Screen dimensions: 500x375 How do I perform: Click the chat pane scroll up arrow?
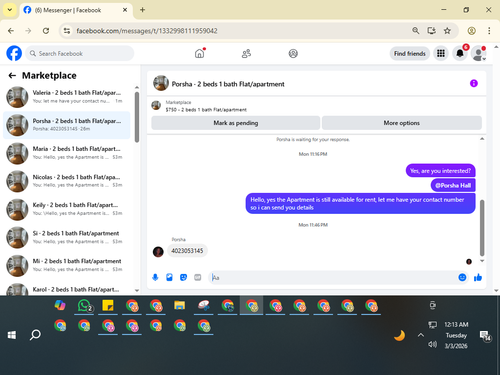482,139
